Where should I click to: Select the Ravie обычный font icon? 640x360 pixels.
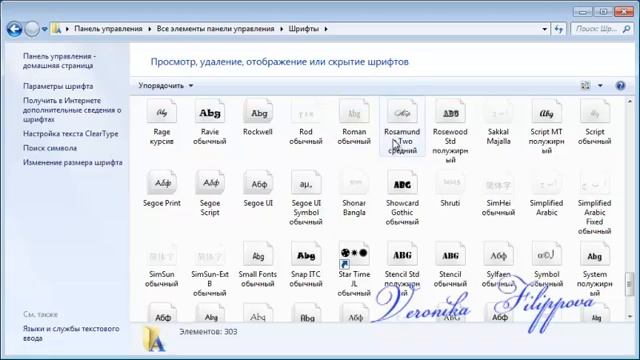pos(210,111)
